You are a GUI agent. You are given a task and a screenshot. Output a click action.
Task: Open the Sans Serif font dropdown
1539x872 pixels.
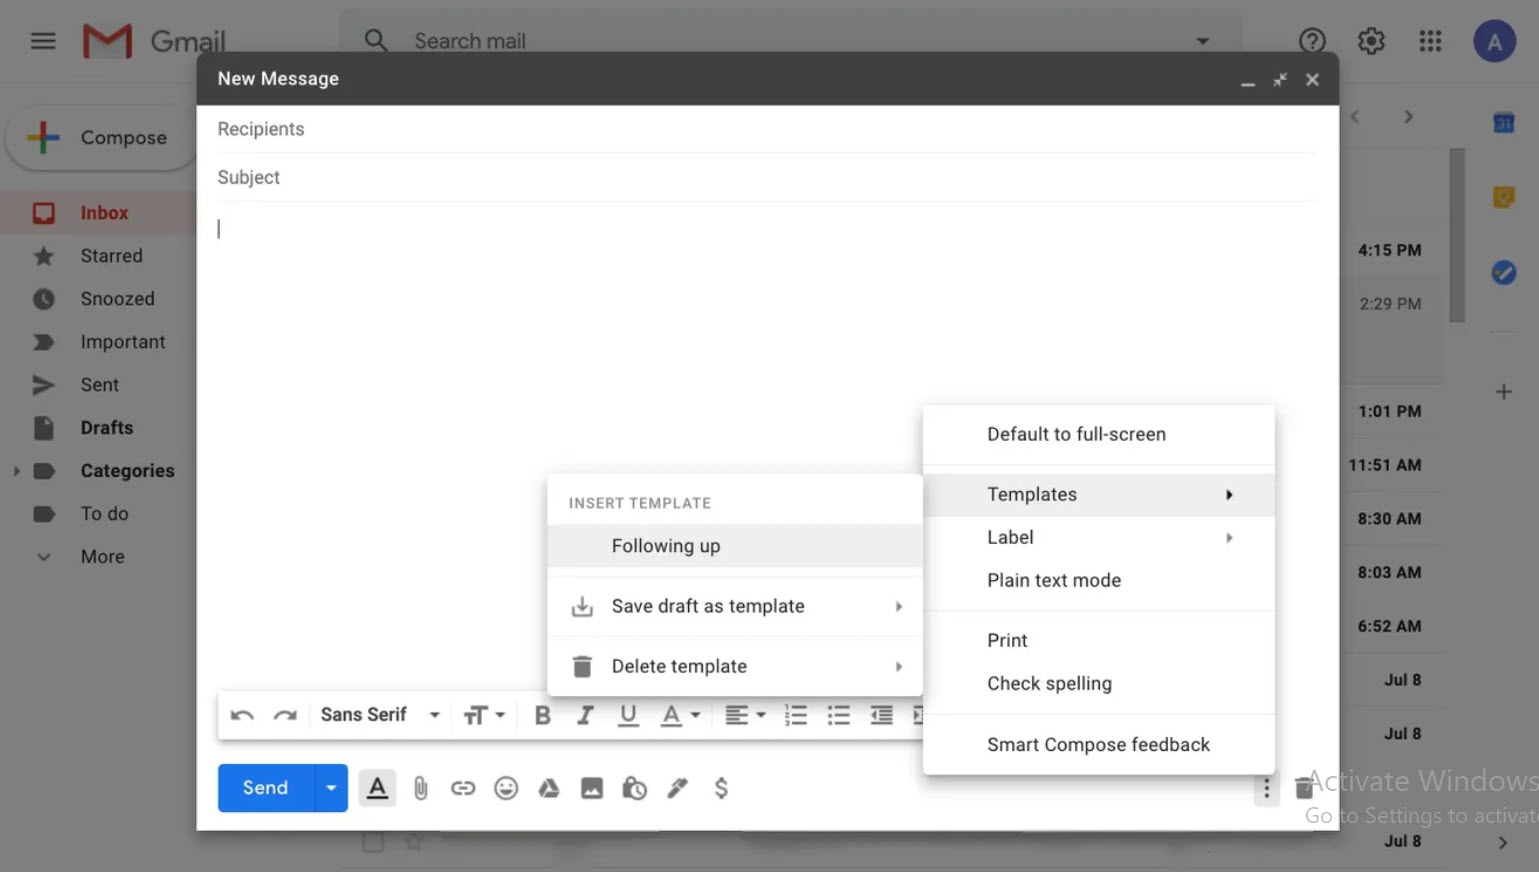click(x=380, y=715)
